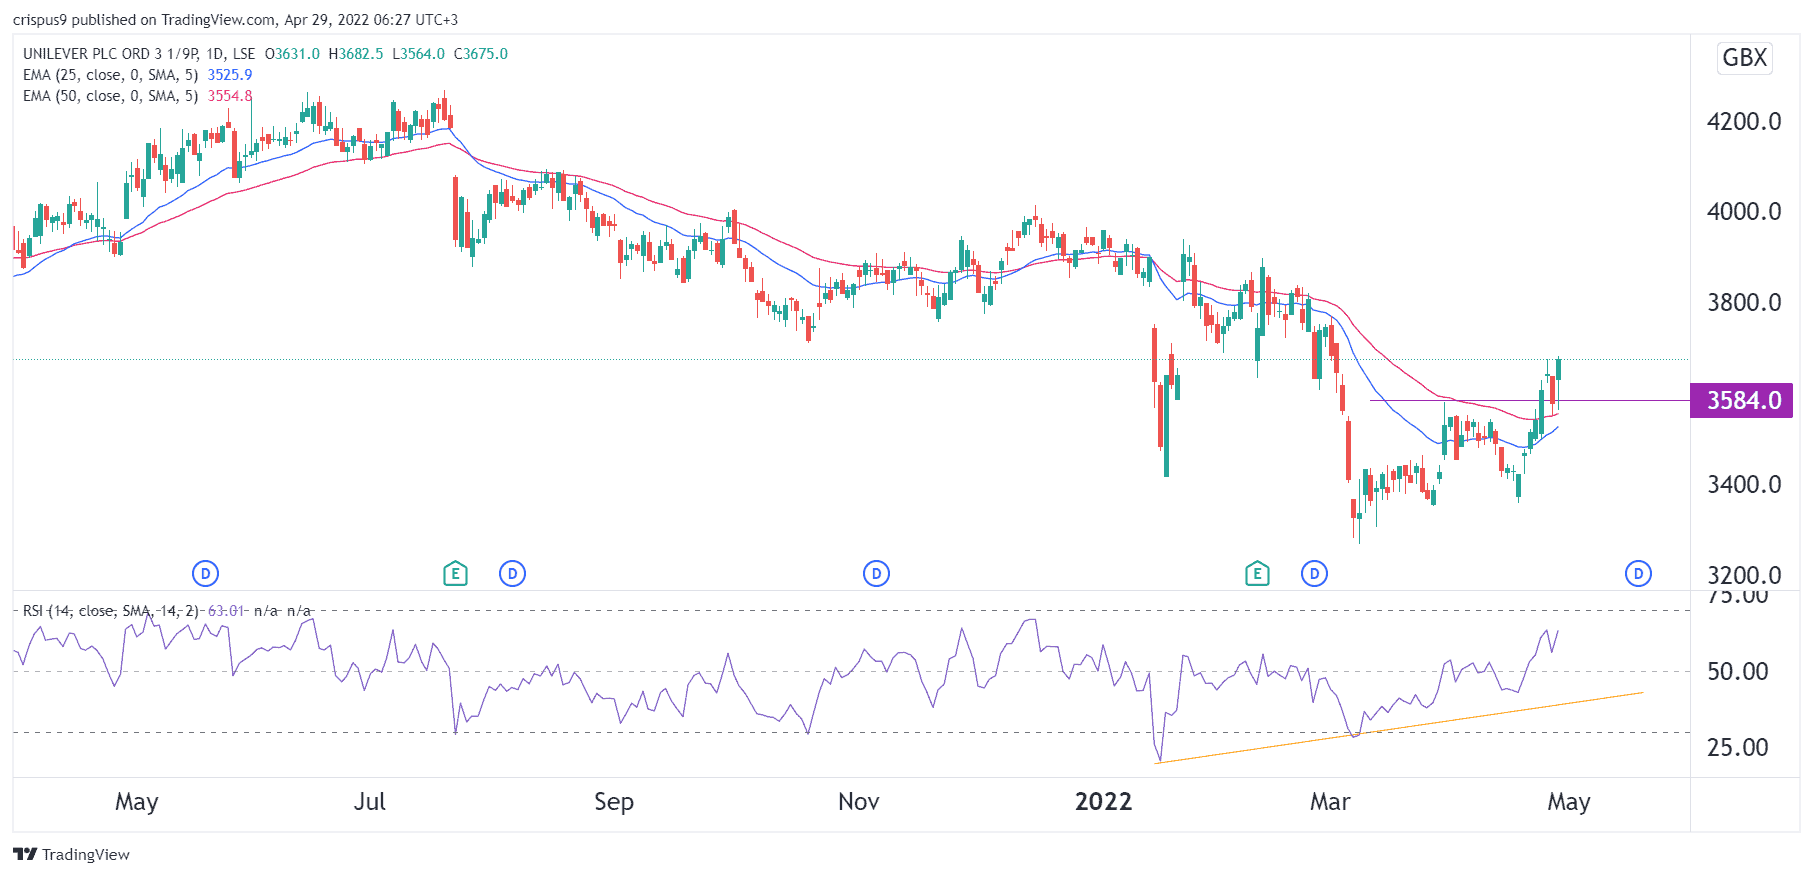
Task: Click the high price value H3682.5
Action: pyautogui.click(x=356, y=54)
